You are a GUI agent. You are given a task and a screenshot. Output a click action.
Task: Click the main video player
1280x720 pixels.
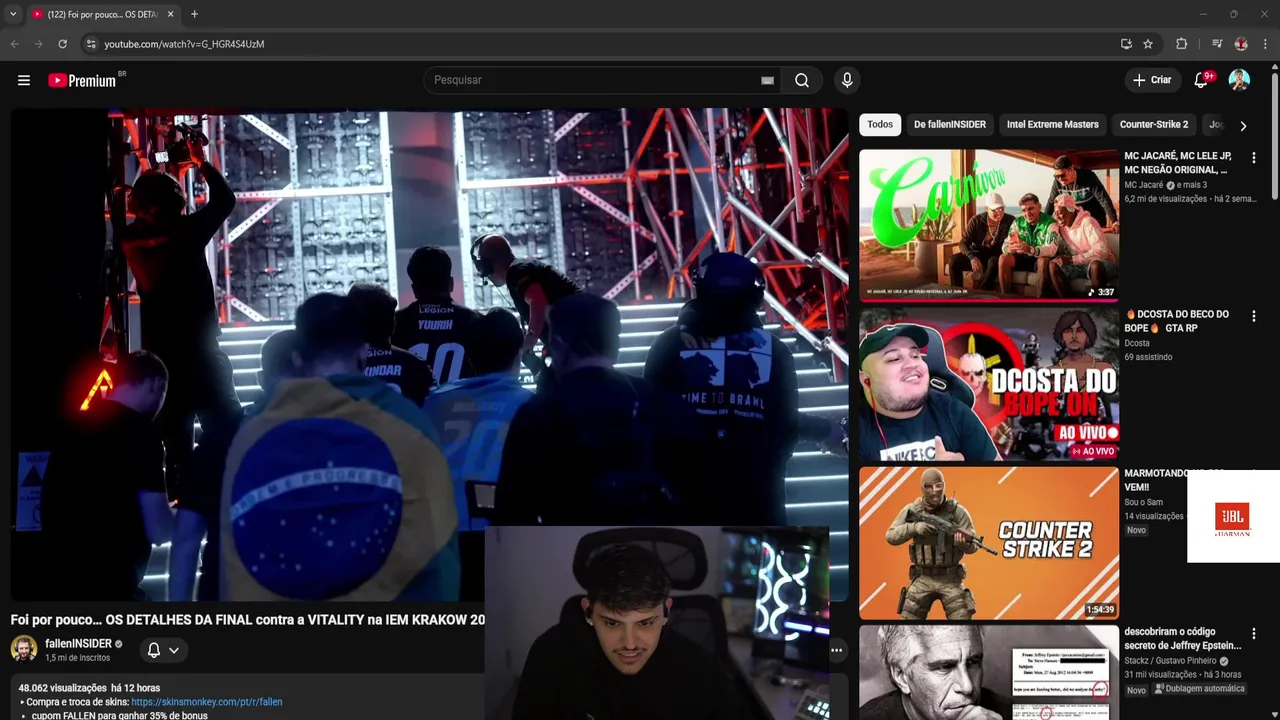pos(429,354)
